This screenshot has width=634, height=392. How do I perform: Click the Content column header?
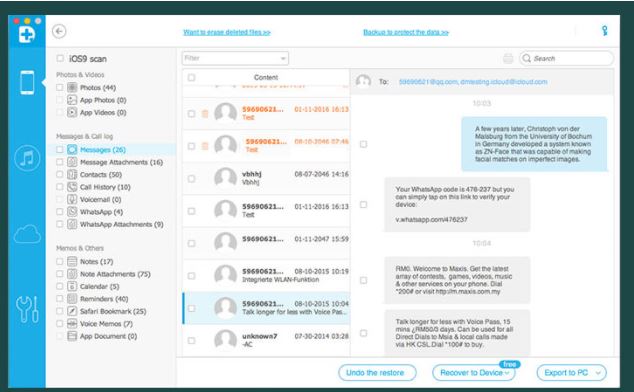[x=266, y=77]
